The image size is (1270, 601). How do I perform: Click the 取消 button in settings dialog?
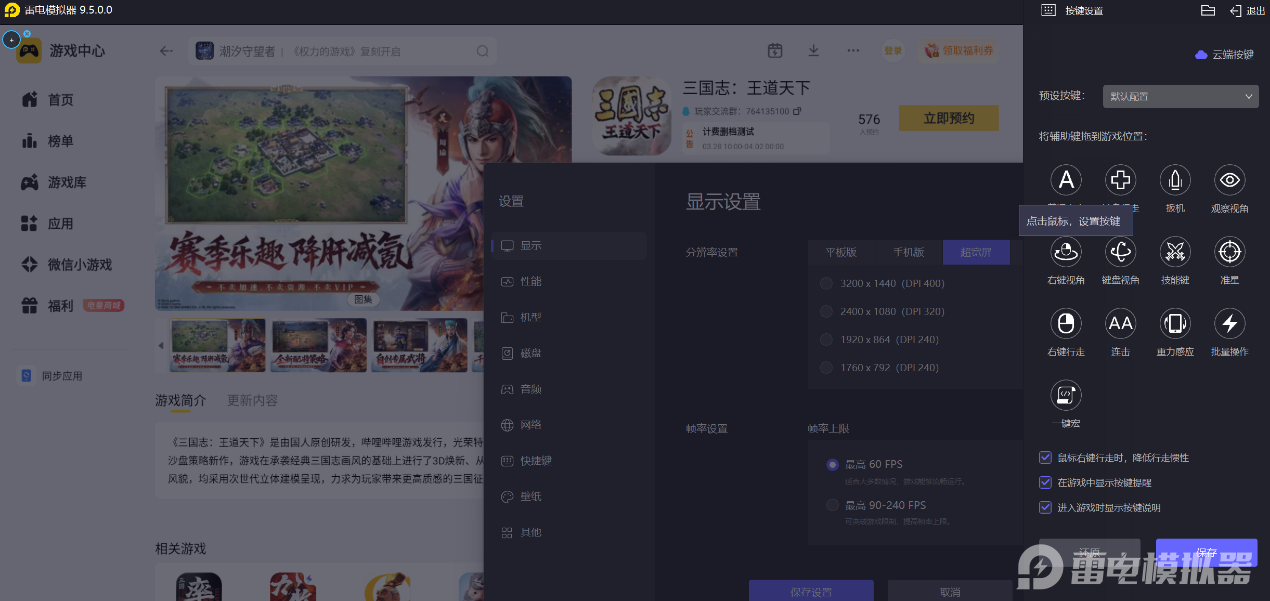(949, 591)
